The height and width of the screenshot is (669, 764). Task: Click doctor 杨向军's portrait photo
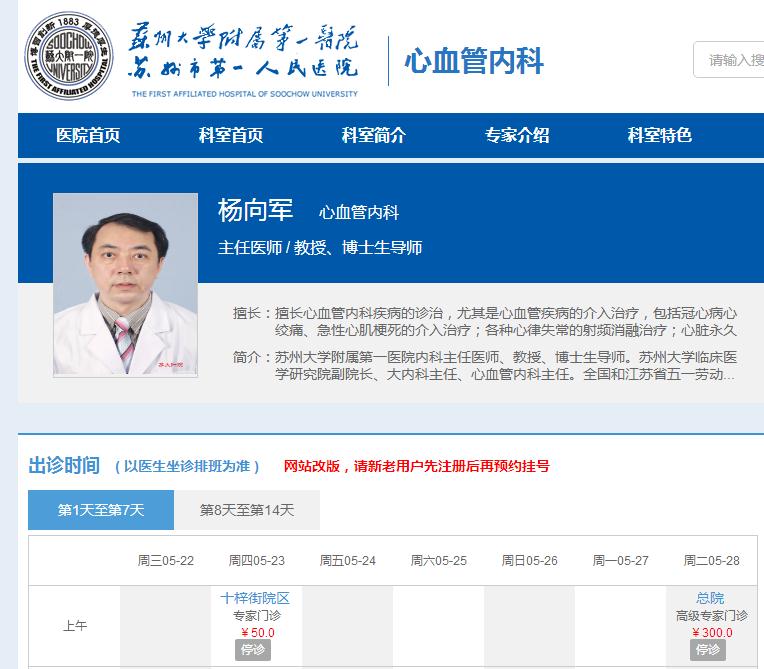click(125, 284)
